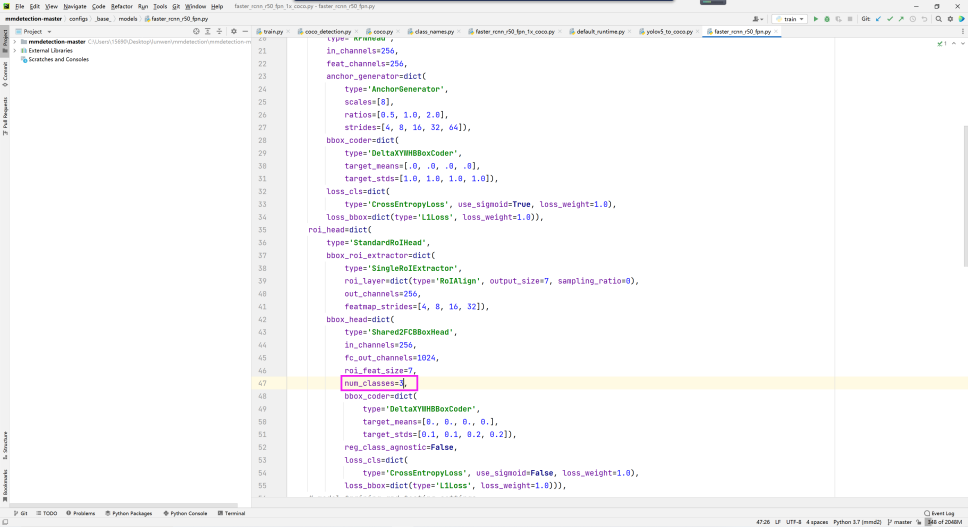The width and height of the screenshot is (968, 527).
Task: Expand External Libraries node
Action: click(x=15, y=51)
